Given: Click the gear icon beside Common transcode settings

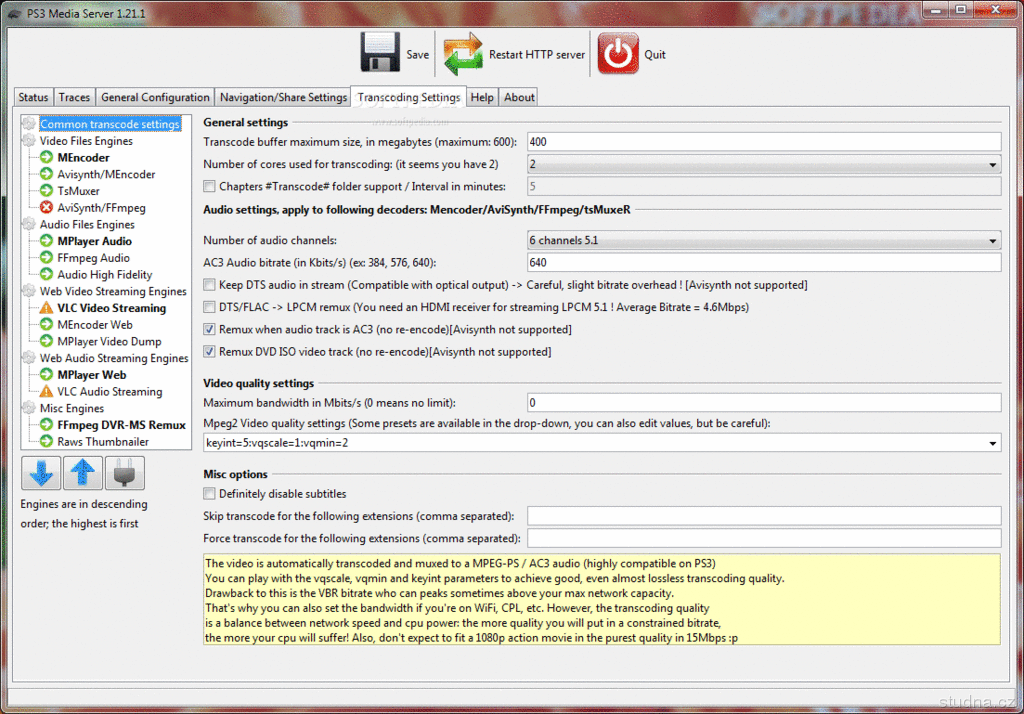Looking at the screenshot, I should tap(29, 123).
